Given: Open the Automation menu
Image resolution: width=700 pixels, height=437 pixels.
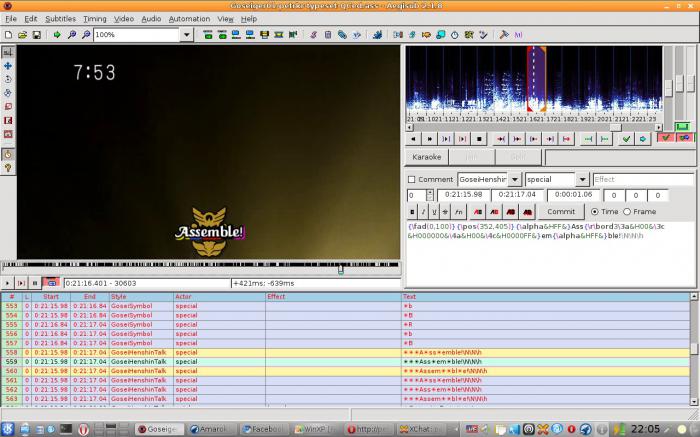Looking at the screenshot, I should click(x=189, y=19).
